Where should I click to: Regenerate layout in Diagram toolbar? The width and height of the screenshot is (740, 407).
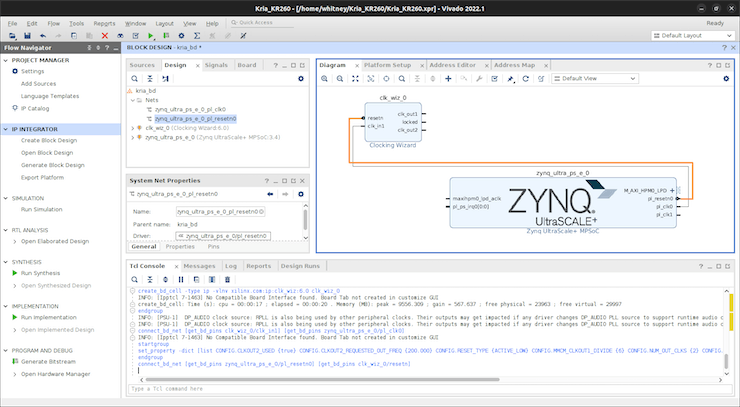coord(526,78)
